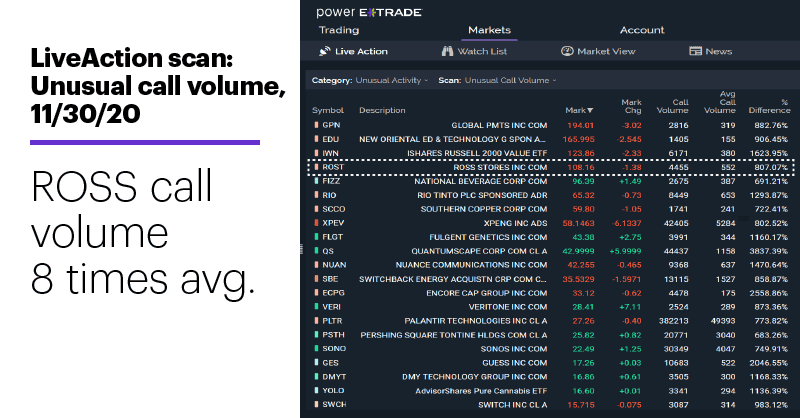This screenshot has height=418, width=800.
Task: Click the 3837.39% difference value
Action: [x=768, y=251]
